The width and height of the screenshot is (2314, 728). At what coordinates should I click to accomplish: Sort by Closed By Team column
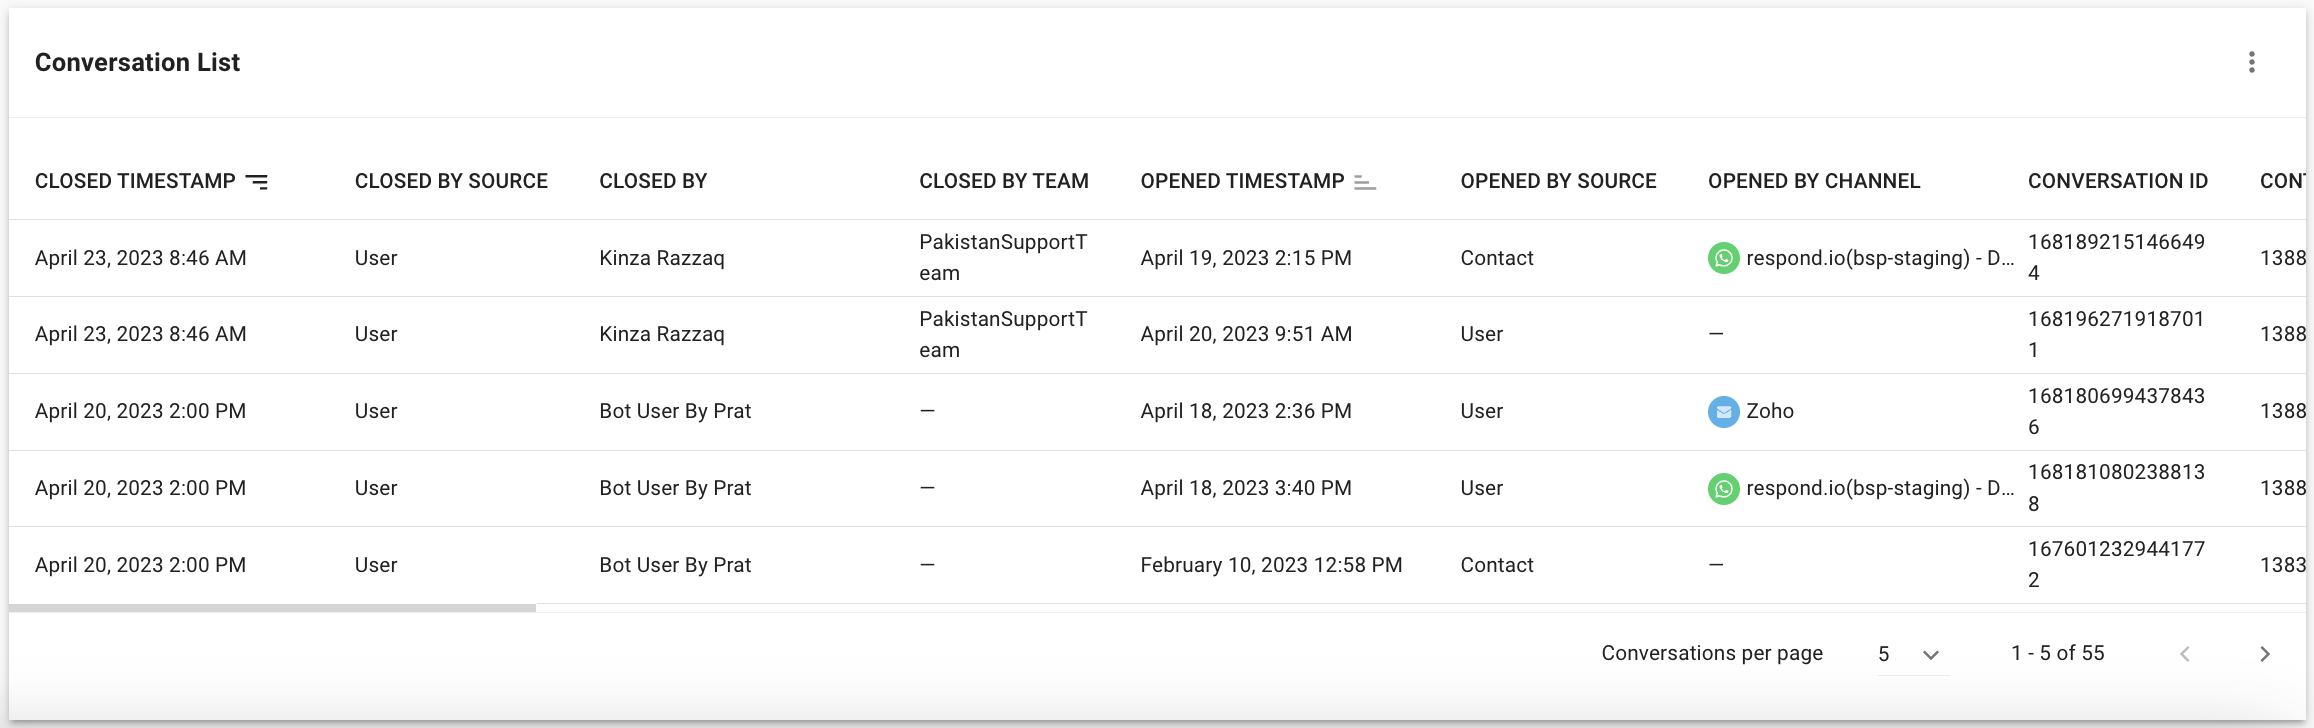click(1003, 181)
